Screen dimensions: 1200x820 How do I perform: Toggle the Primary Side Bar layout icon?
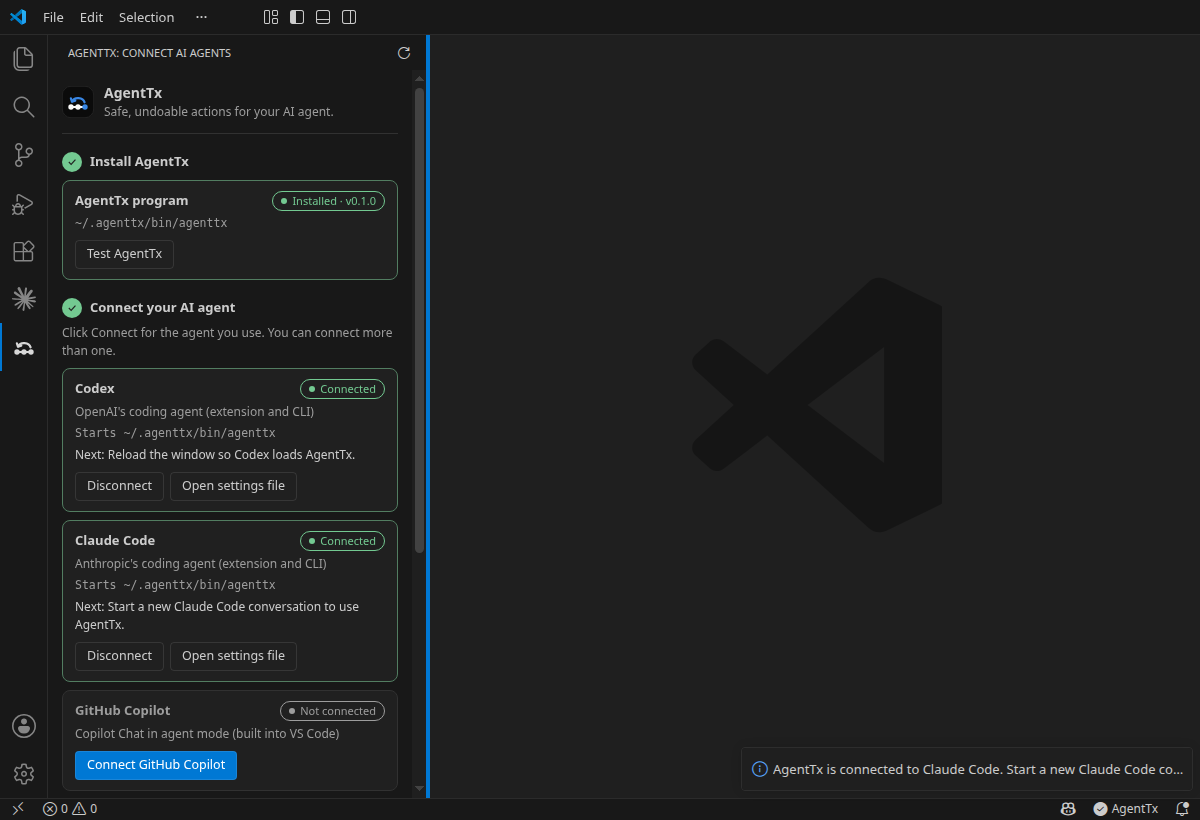pyautogui.click(x=297, y=17)
